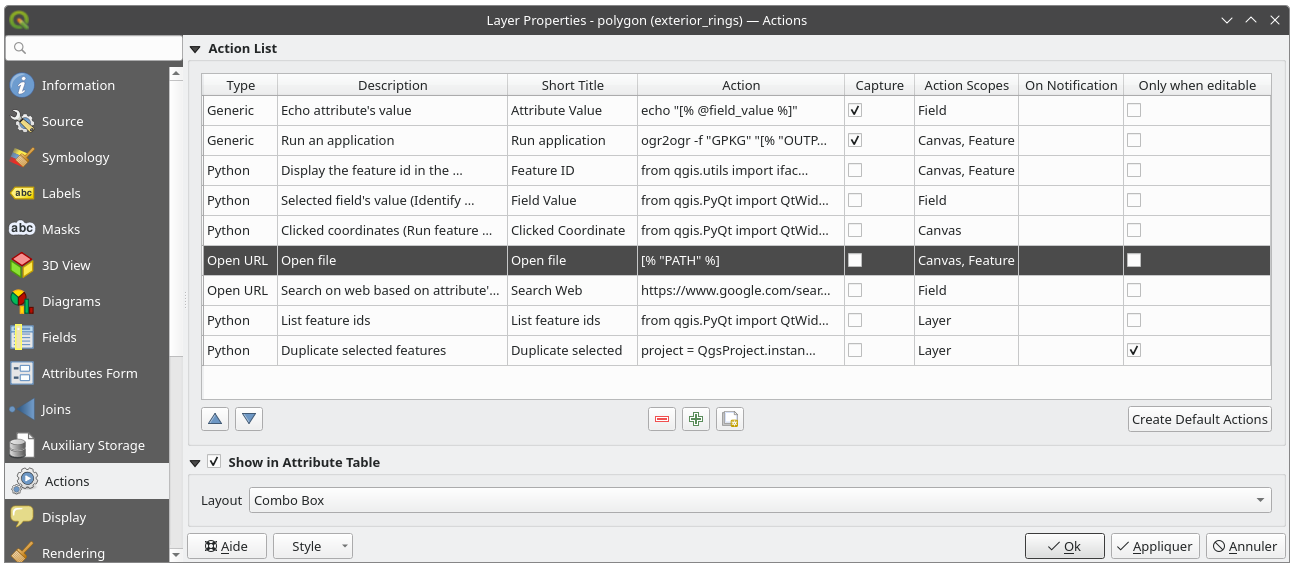Click the settings search field
Screen dimensions: 1294x570
click(95, 48)
